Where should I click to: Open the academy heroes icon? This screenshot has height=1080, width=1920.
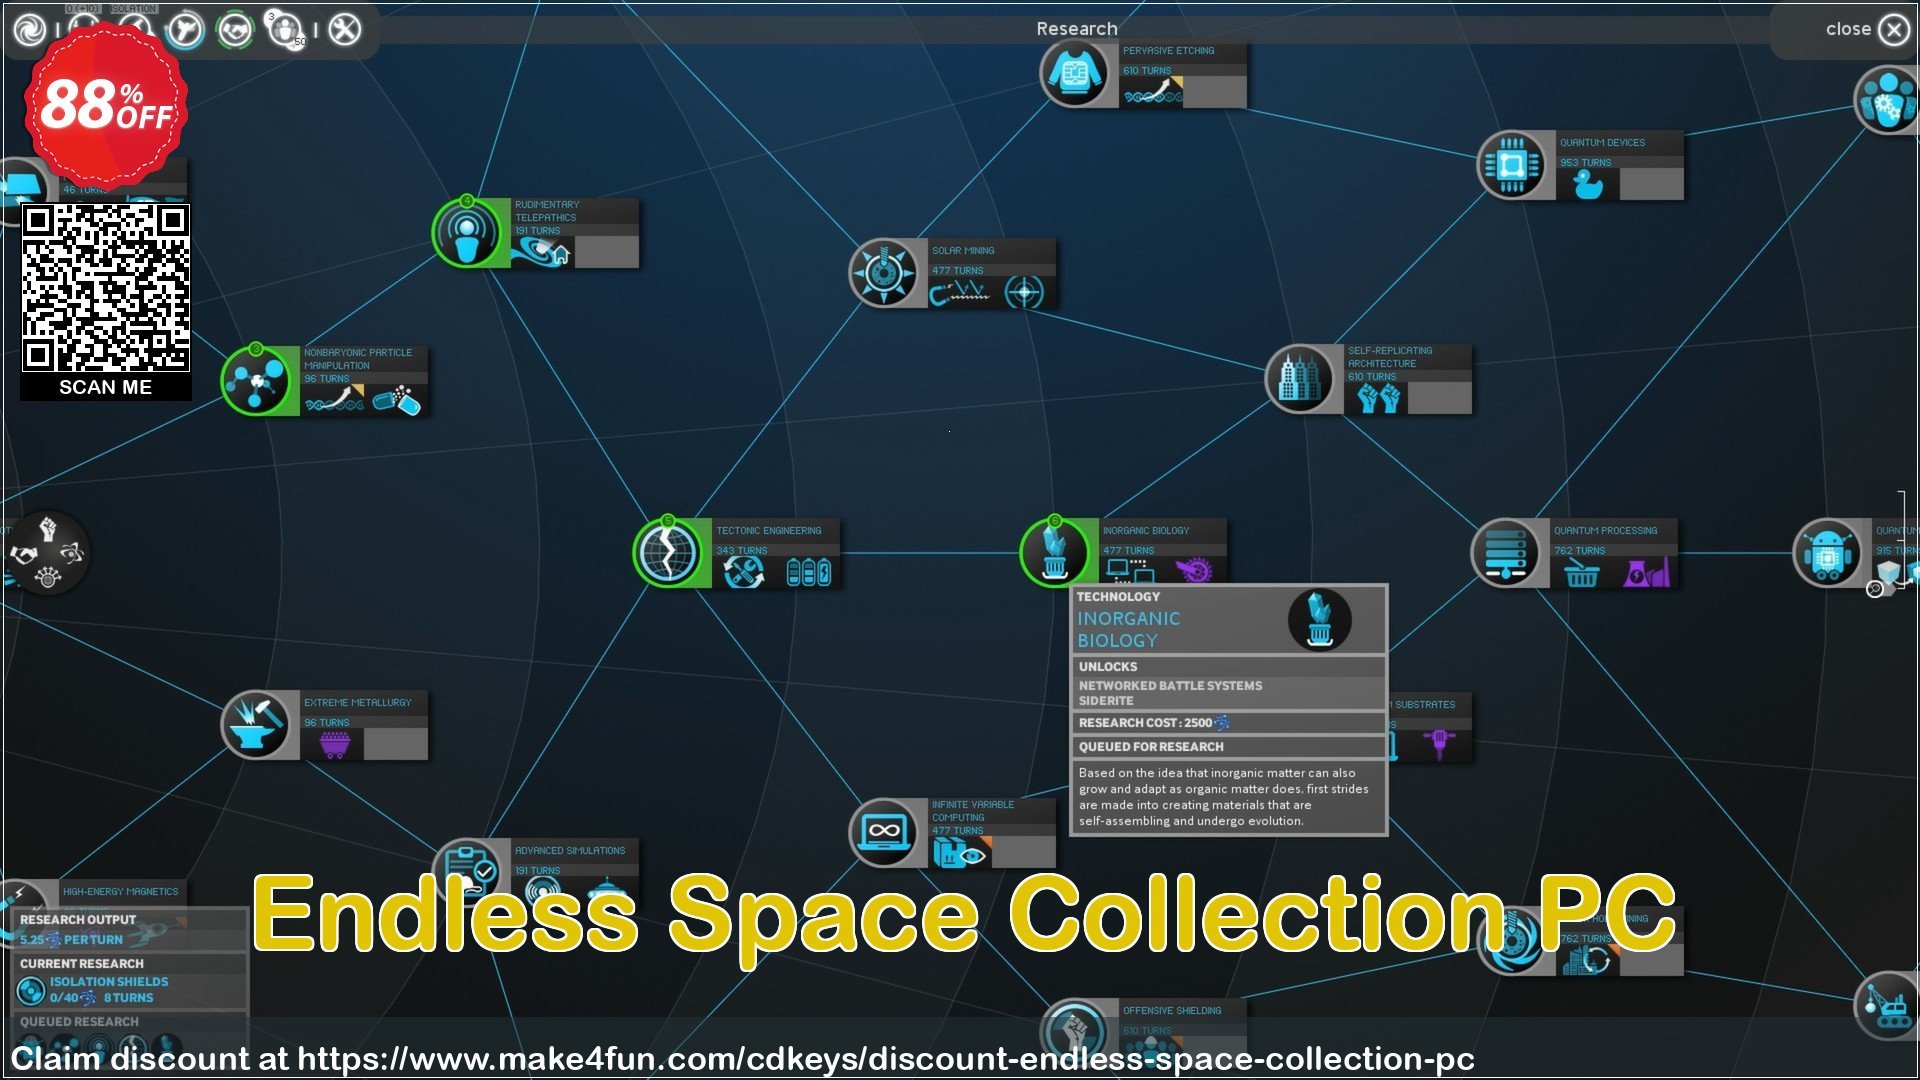(287, 30)
